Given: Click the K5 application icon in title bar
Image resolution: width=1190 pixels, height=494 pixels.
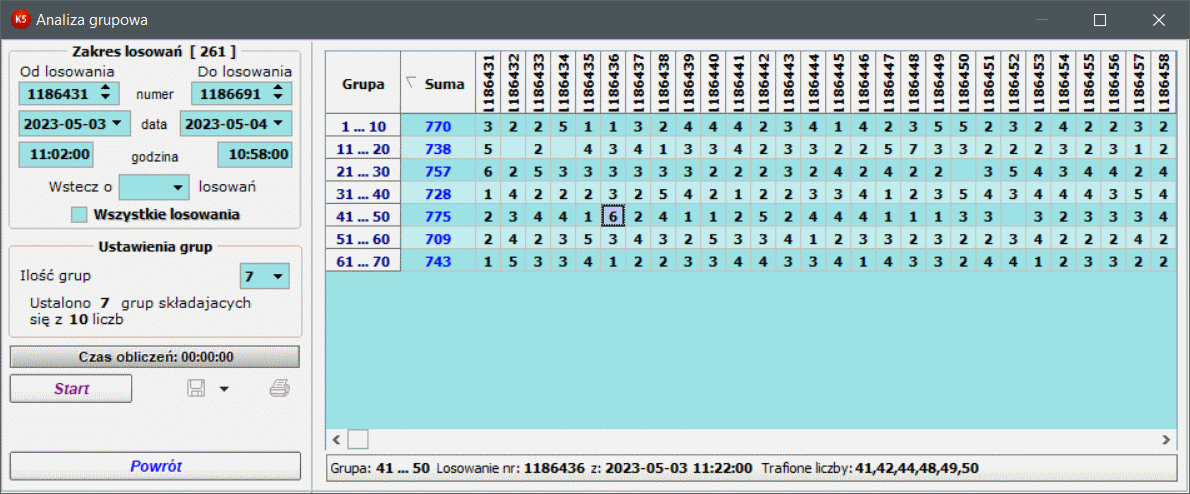Looking at the screenshot, I should pyautogui.click(x=20, y=20).
